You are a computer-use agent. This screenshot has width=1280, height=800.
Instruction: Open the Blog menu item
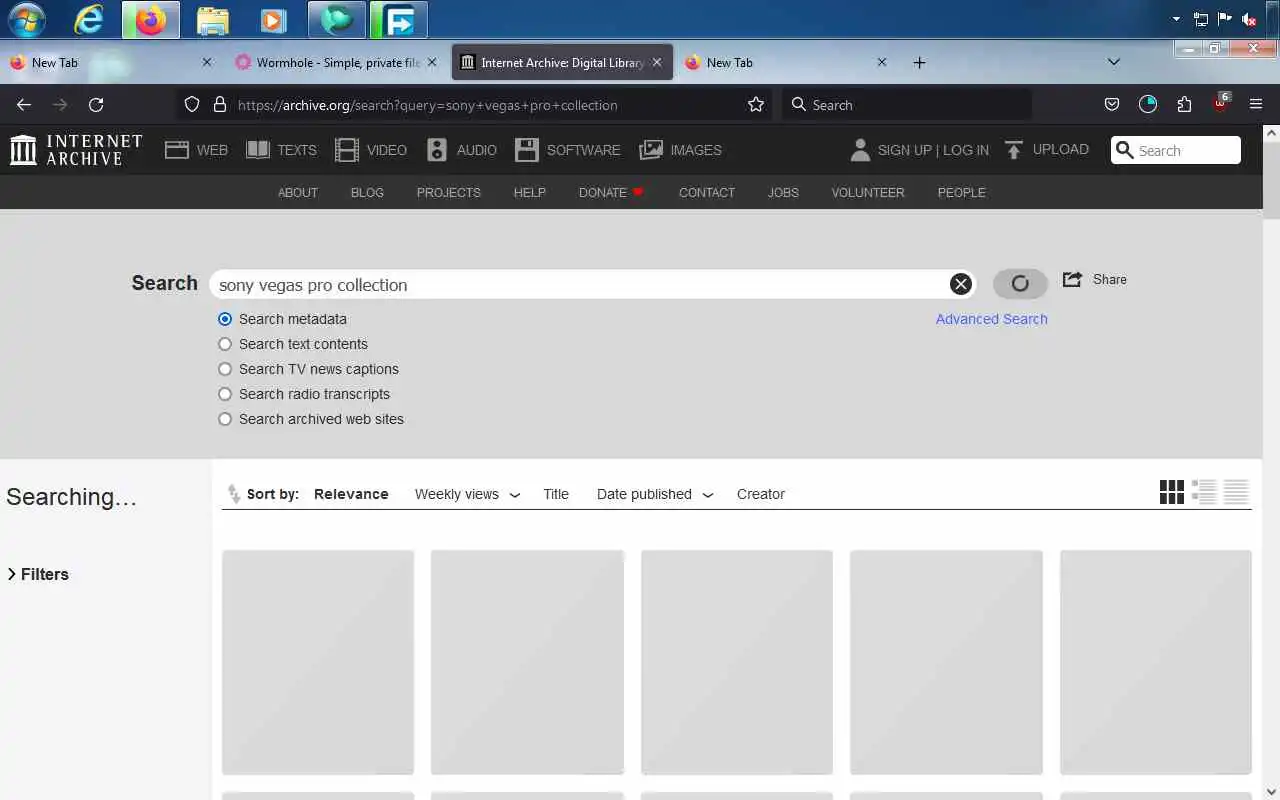(x=367, y=192)
